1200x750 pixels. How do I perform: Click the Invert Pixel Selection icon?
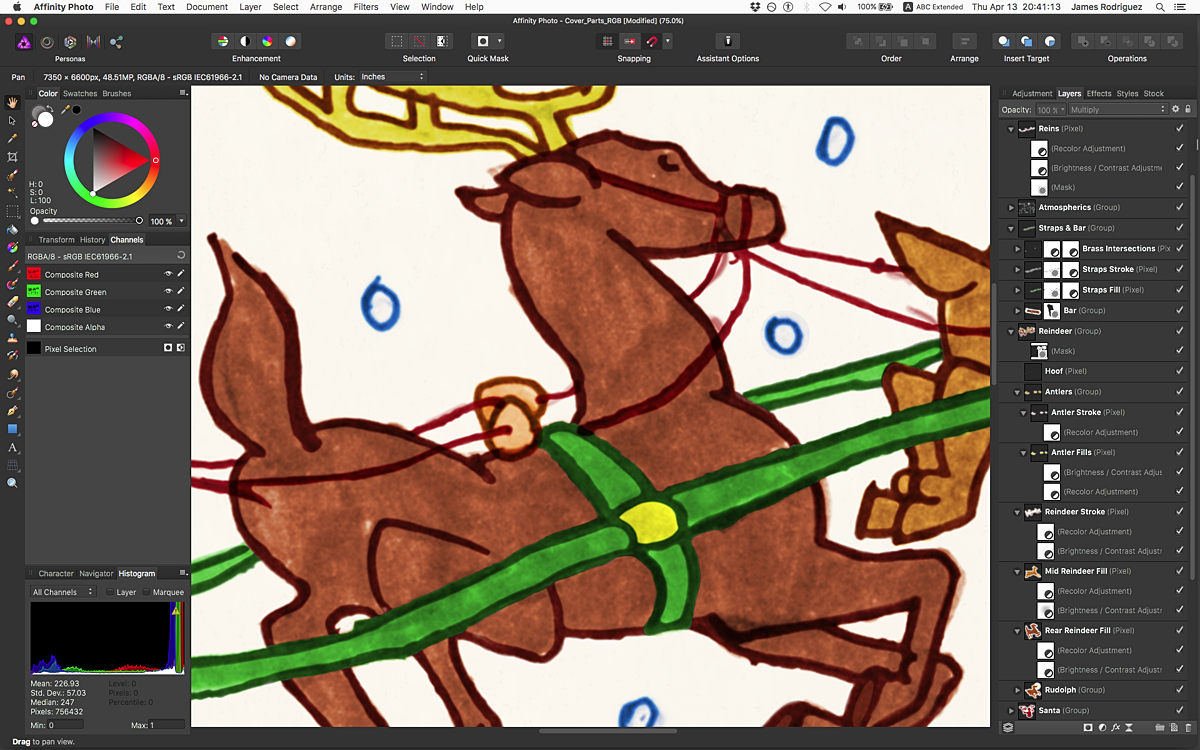(x=441, y=42)
